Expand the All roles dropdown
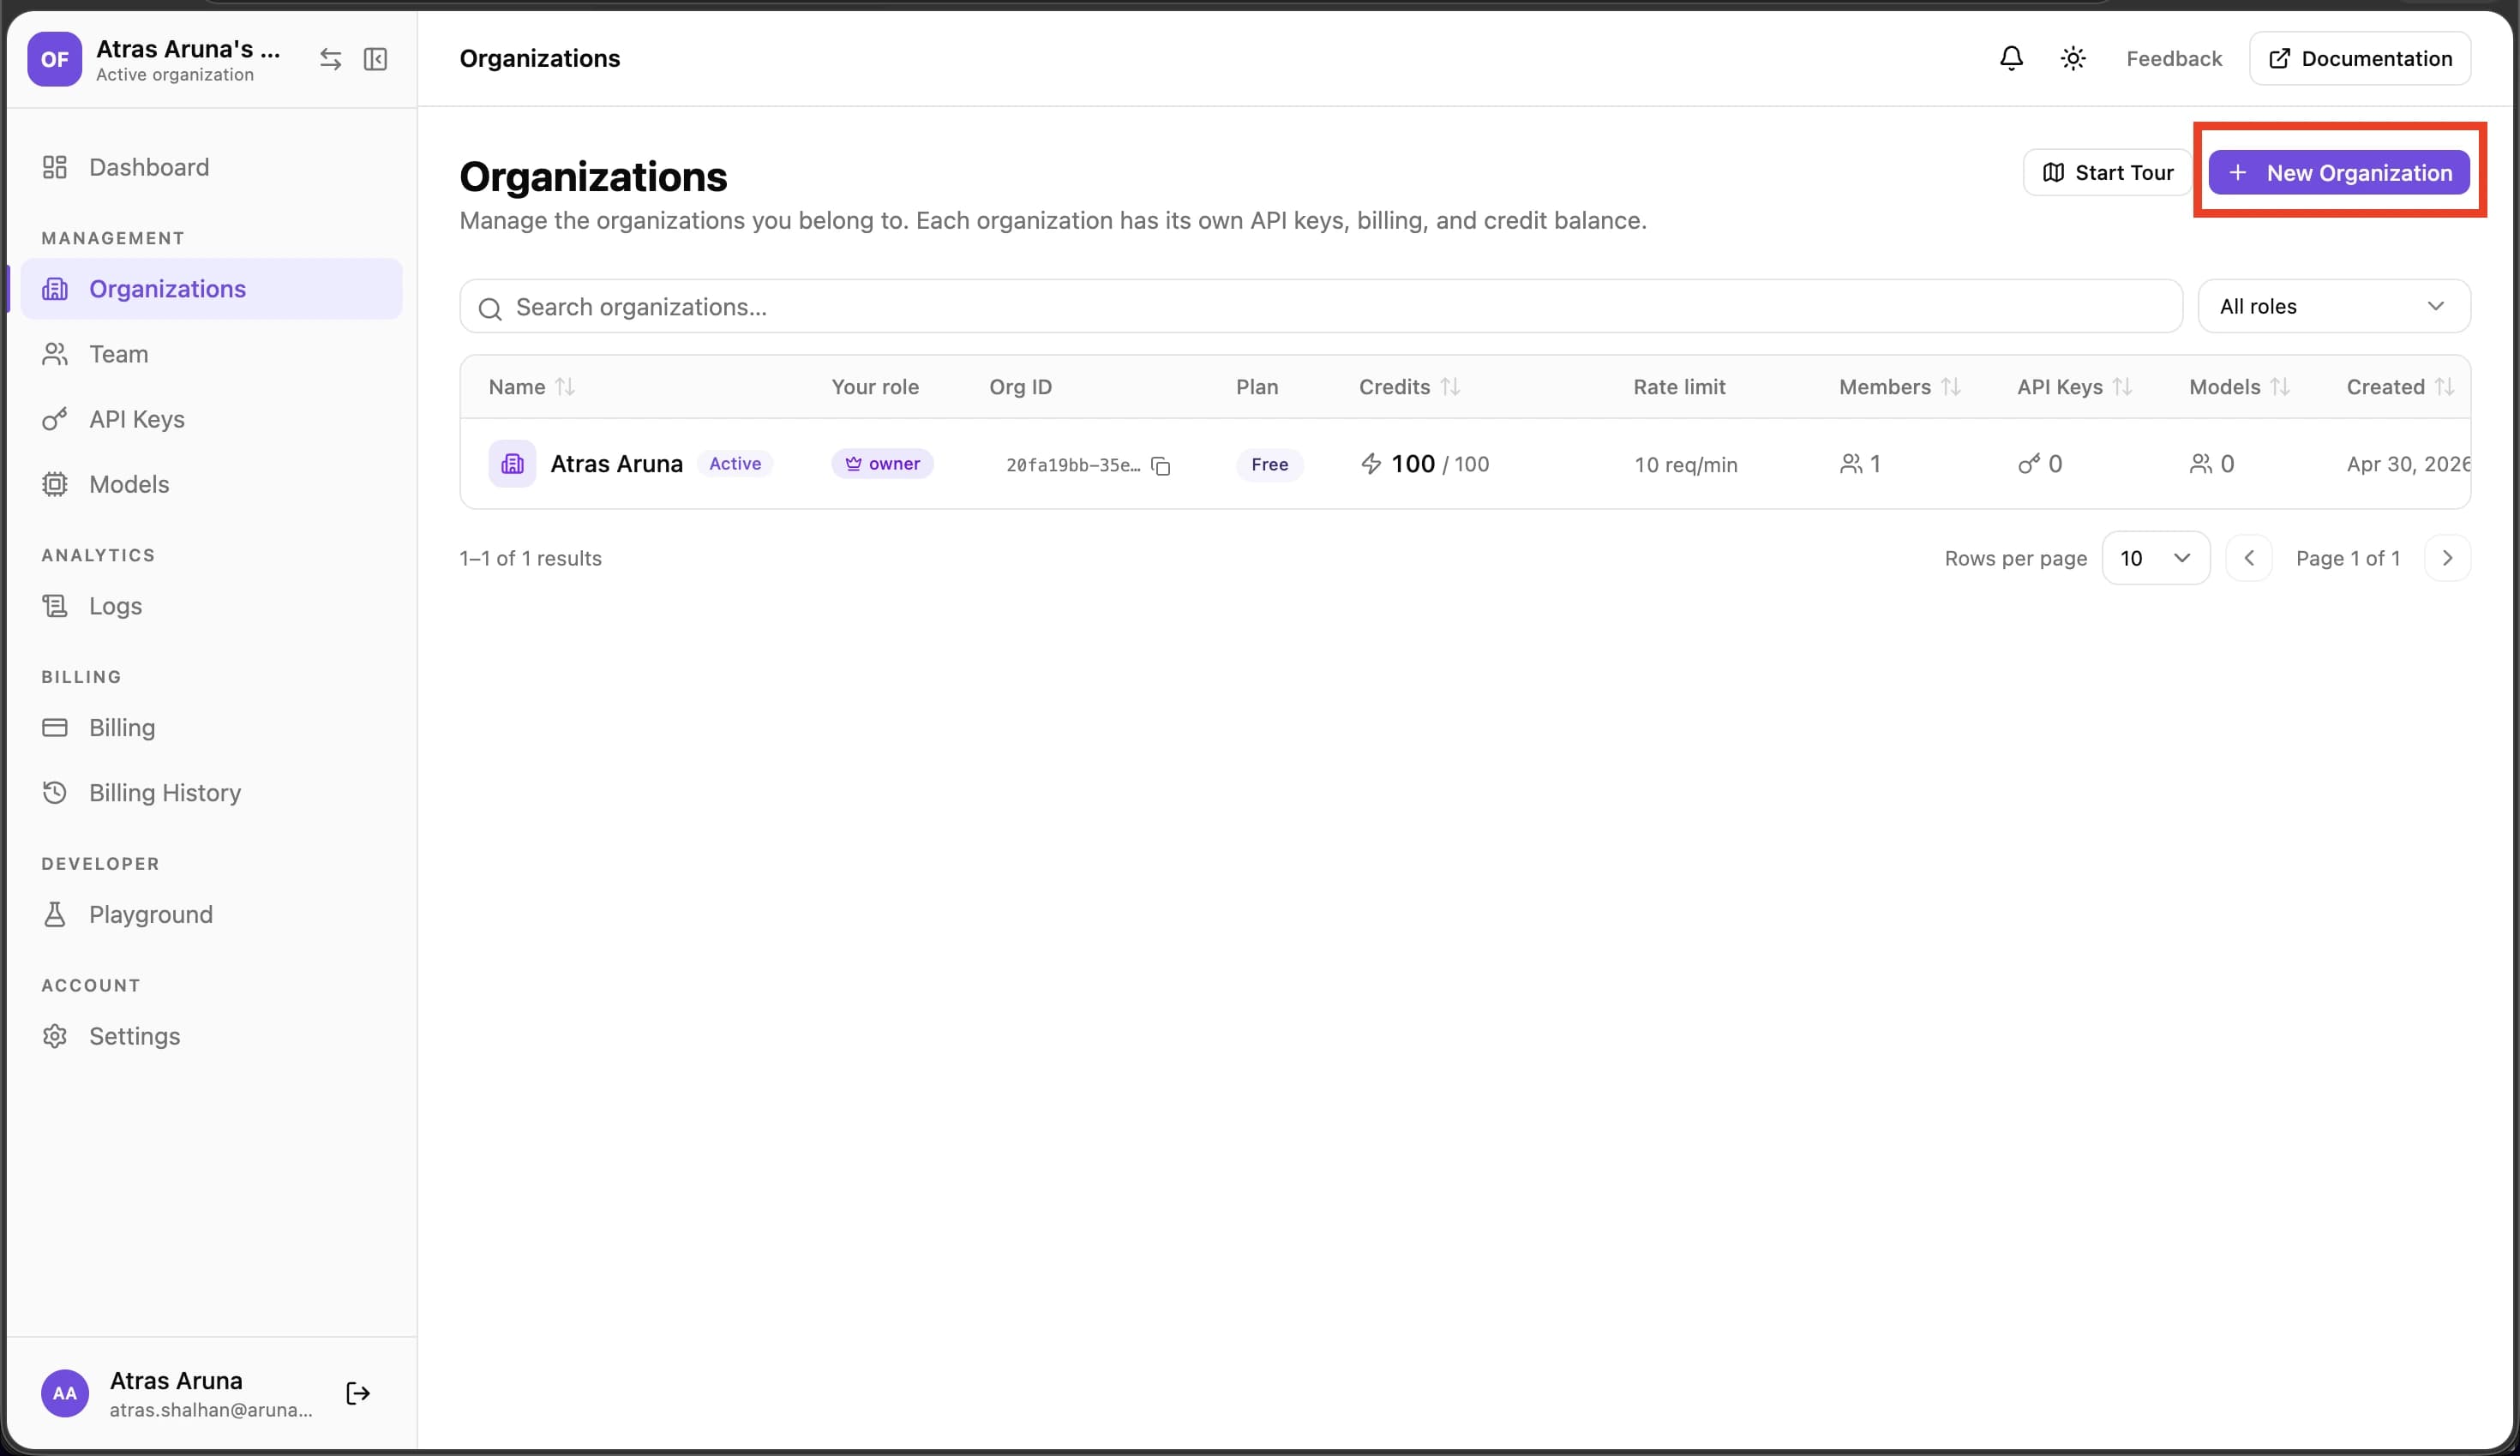Image resolution: width=2520 pixels, height=1456 pixels. tap(2333, 306)
